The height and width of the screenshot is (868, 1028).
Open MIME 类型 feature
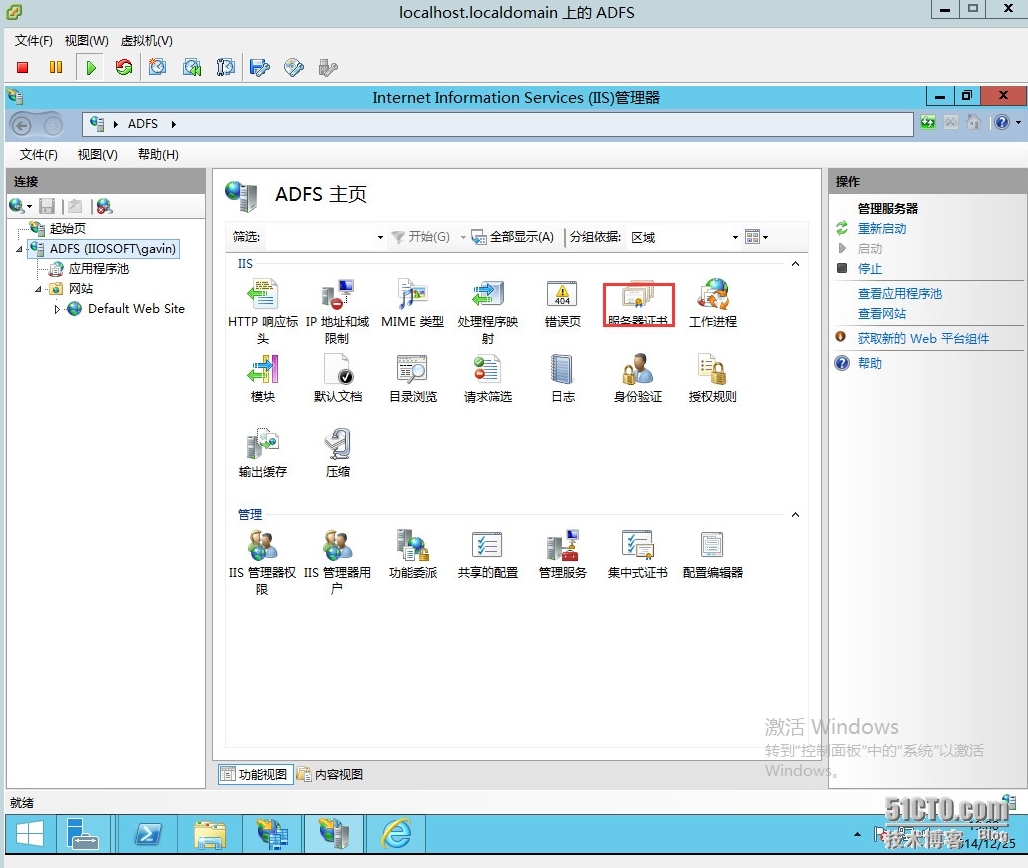tap(412, 304)
